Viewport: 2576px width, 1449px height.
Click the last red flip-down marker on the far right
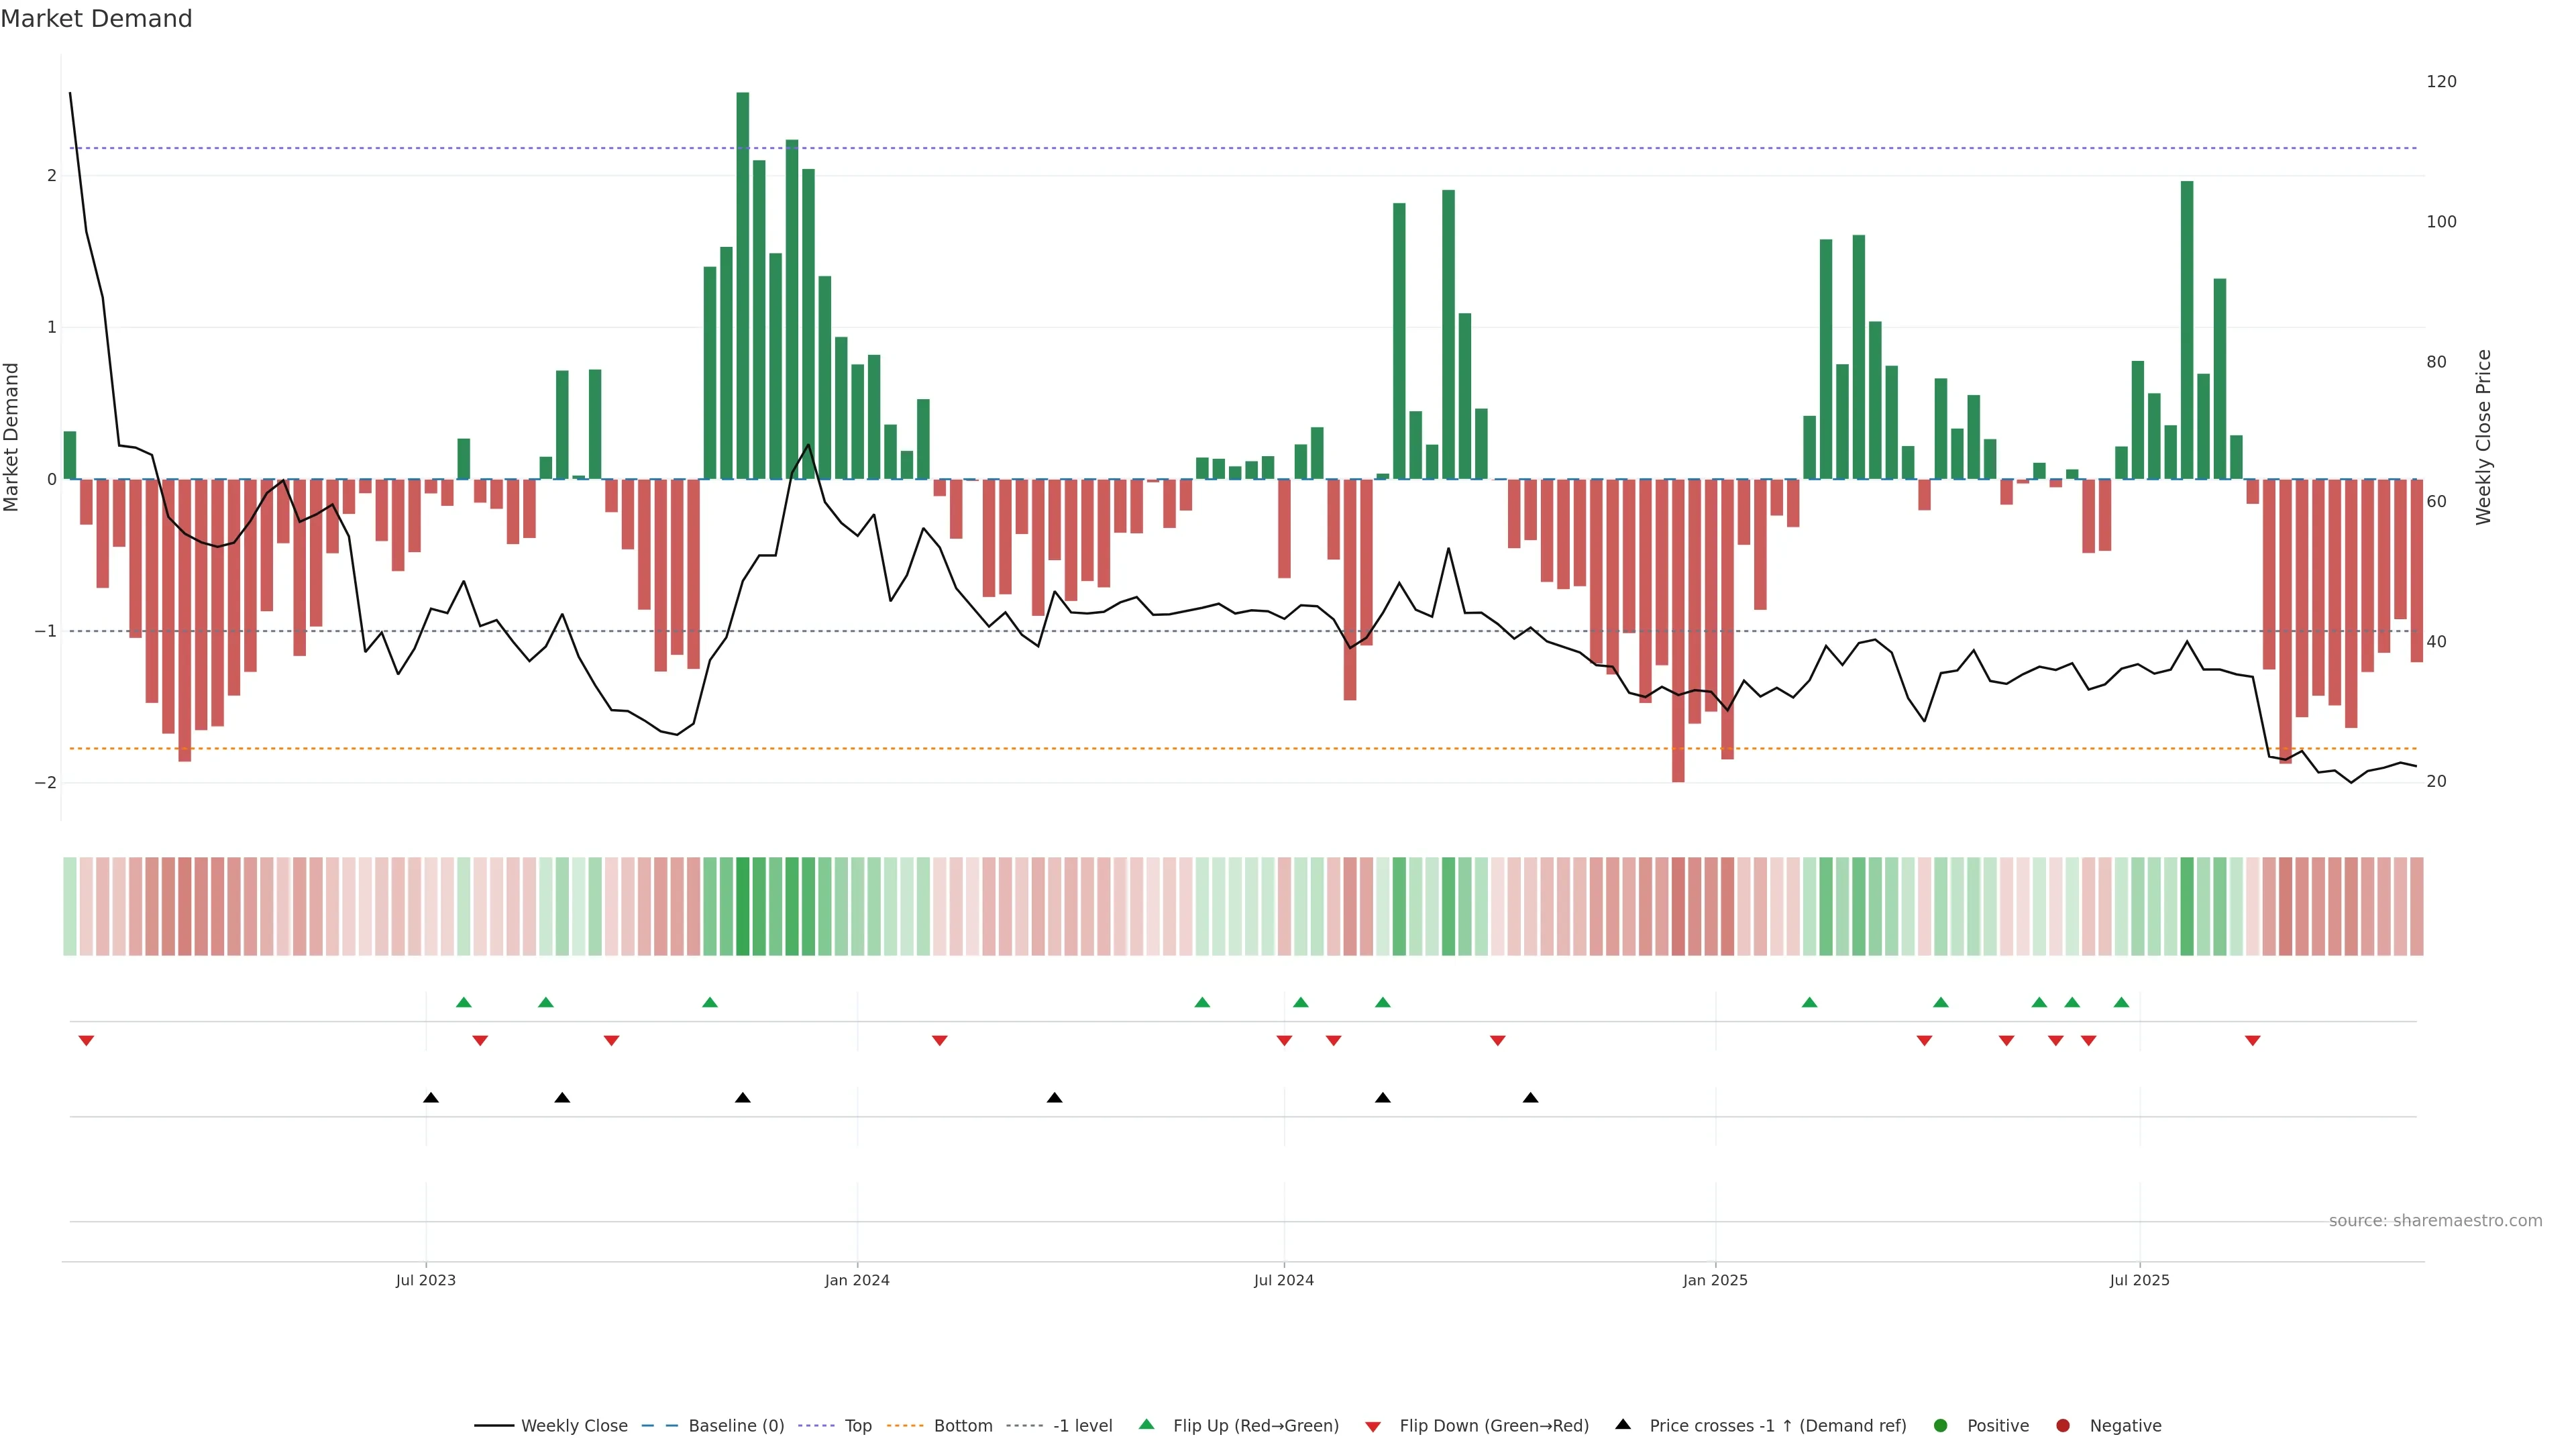(2252, 1041)
